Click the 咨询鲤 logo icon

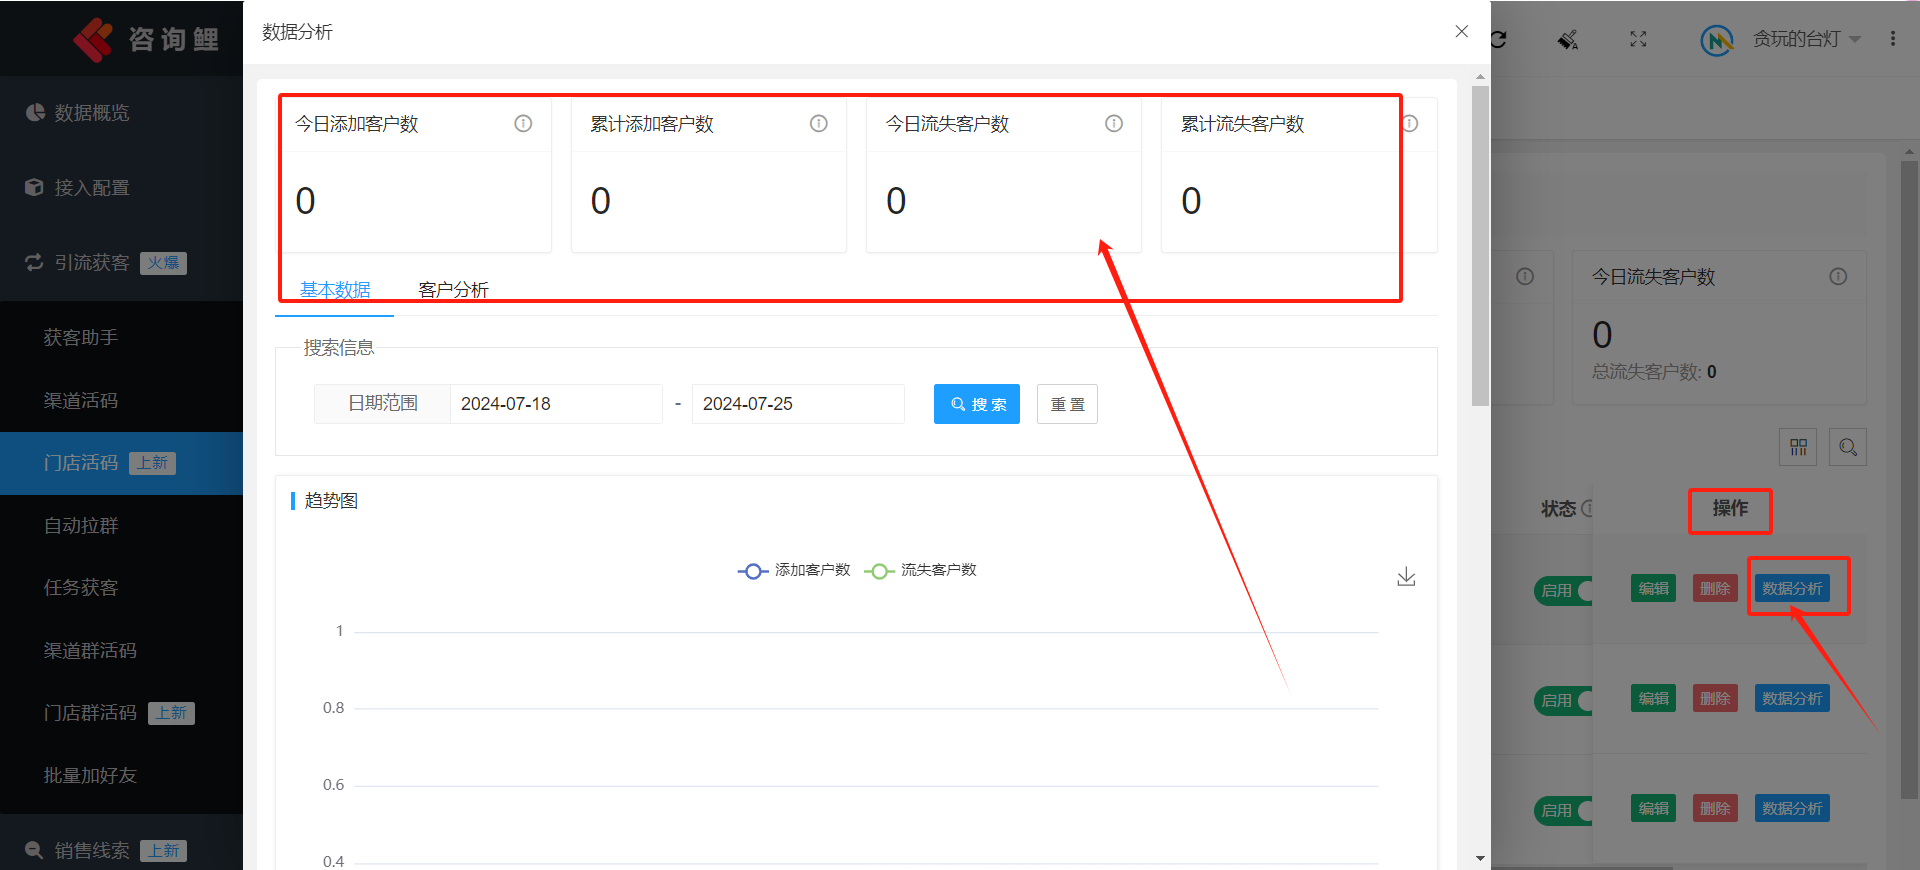click(x=93, y=39)
